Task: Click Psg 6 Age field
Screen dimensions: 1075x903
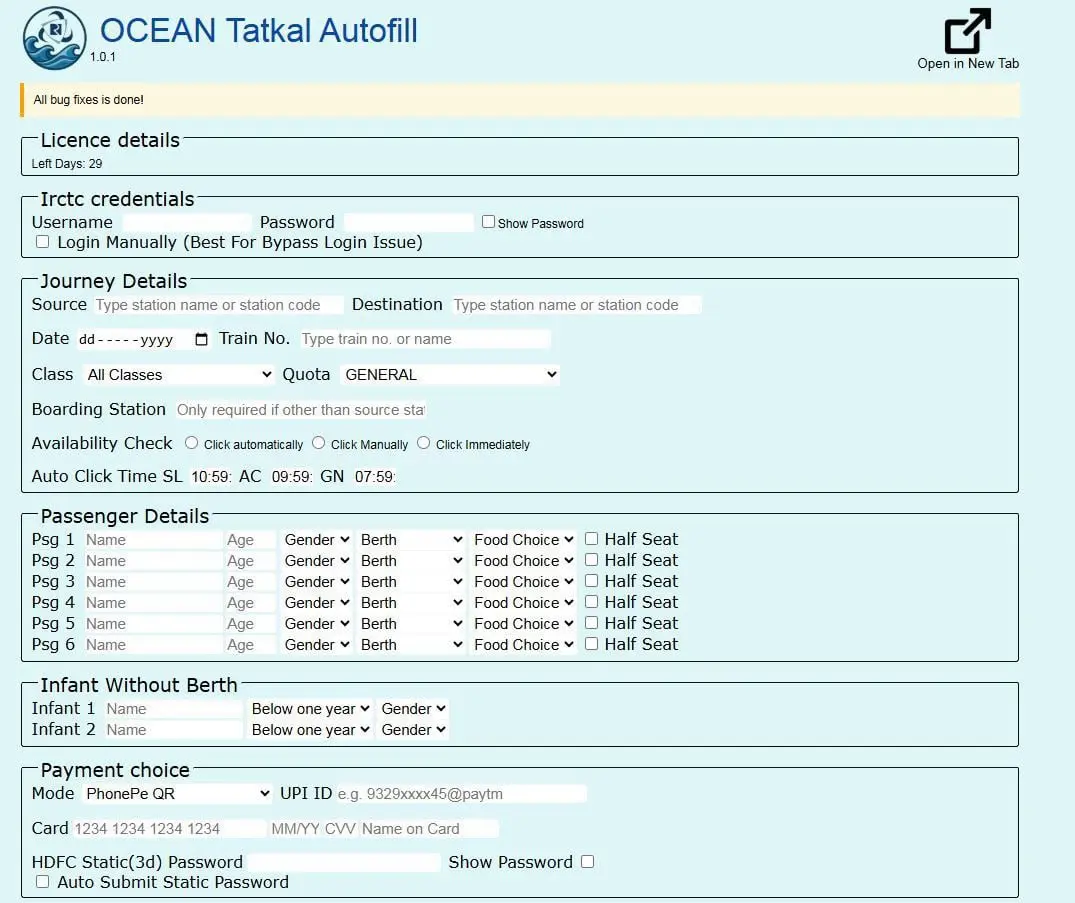Action: coord(250,645)
